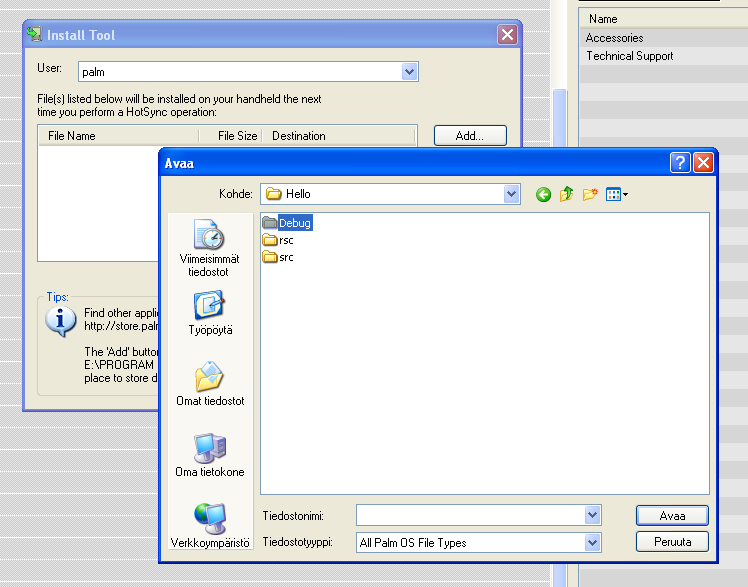Screen dimensions: 748x587
Task: Expand the Kohde folder dropdown
Action: point(511,194)
